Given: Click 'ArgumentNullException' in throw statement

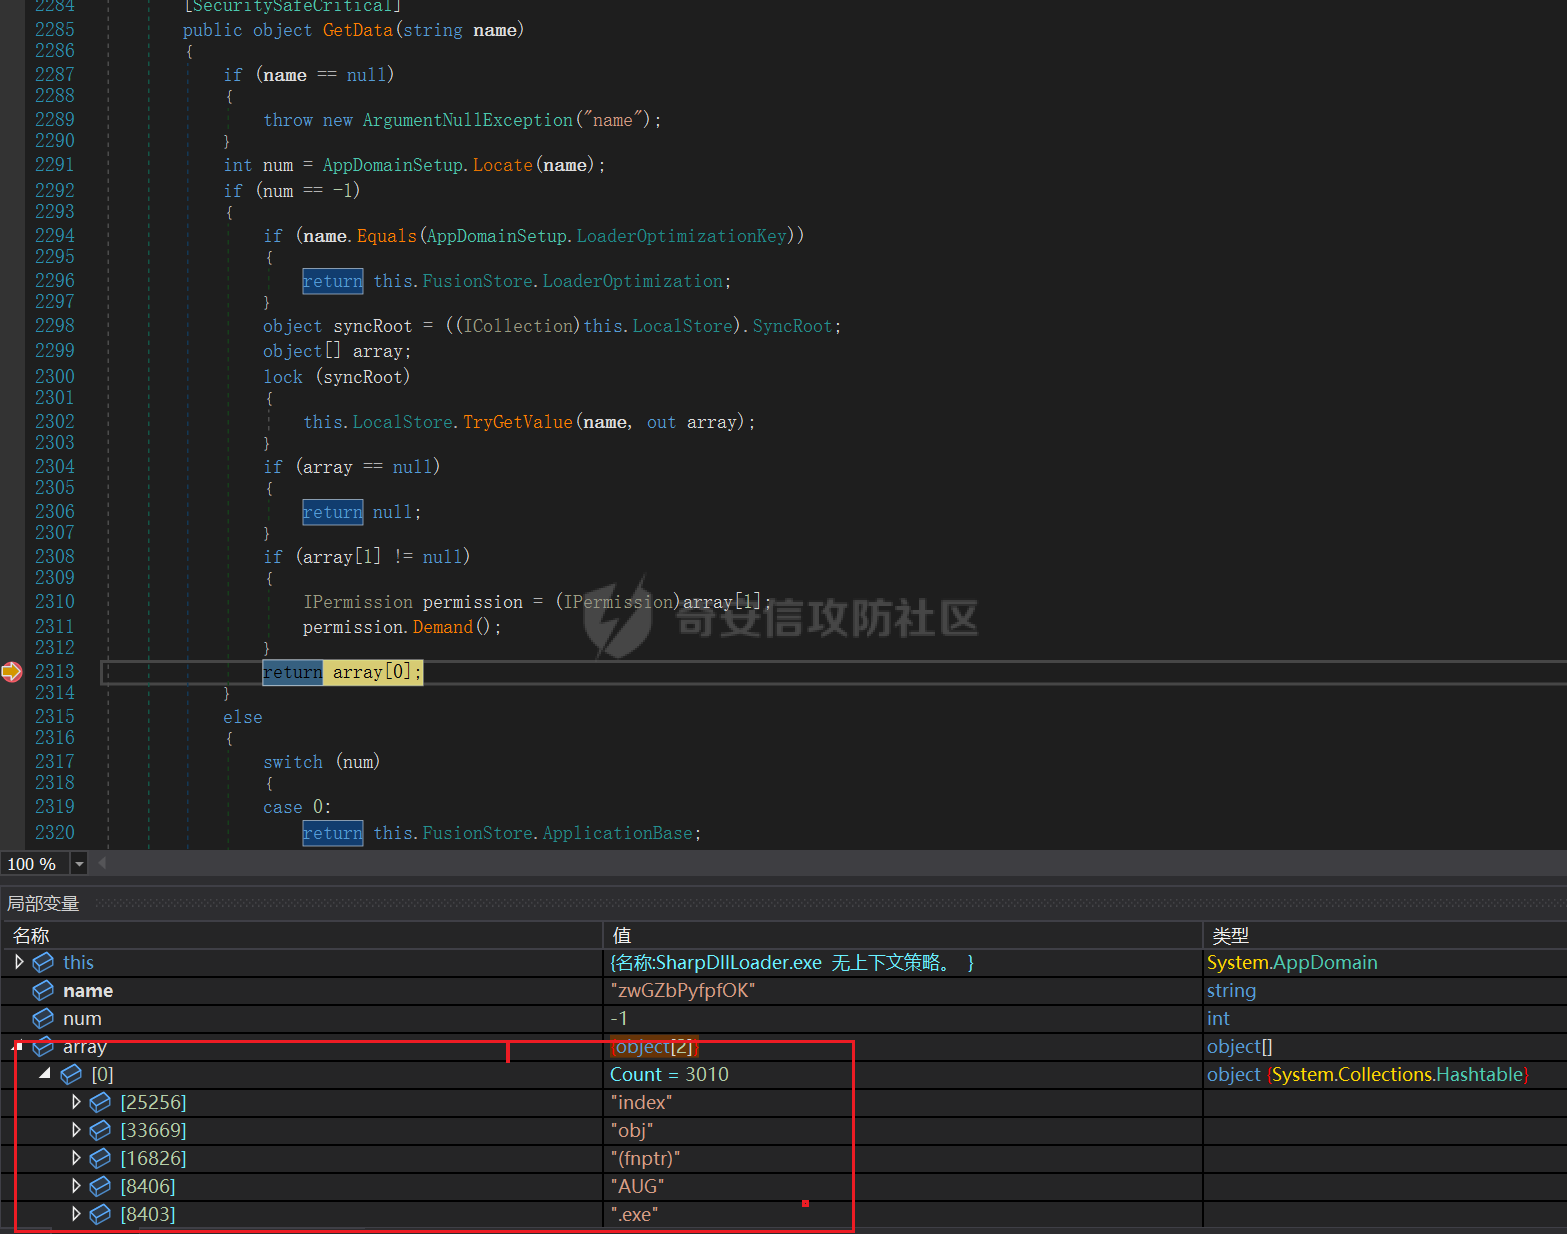Looking at the screenshot, I should (x=468, y=120).
